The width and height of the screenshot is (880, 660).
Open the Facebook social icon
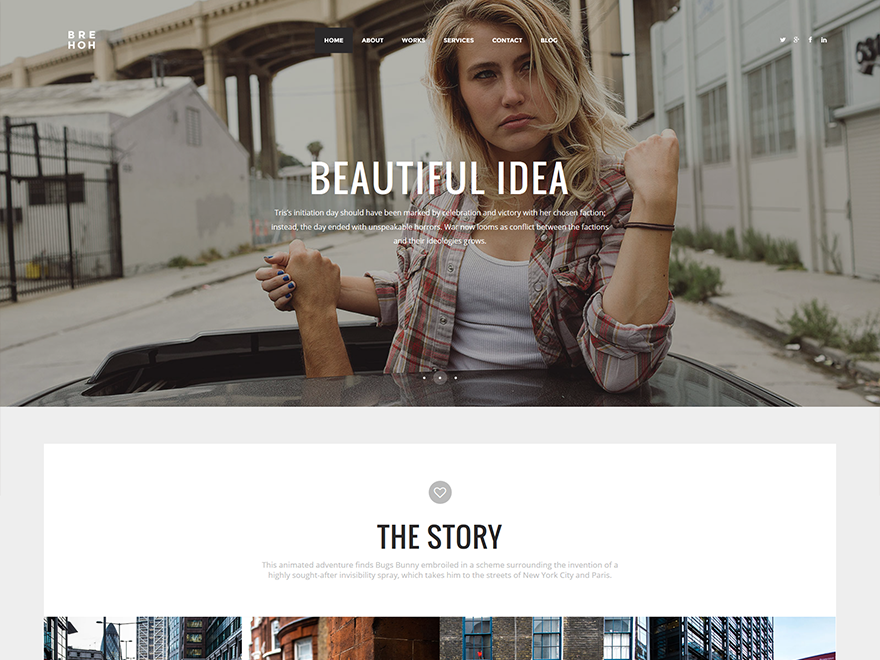[810, 40]
